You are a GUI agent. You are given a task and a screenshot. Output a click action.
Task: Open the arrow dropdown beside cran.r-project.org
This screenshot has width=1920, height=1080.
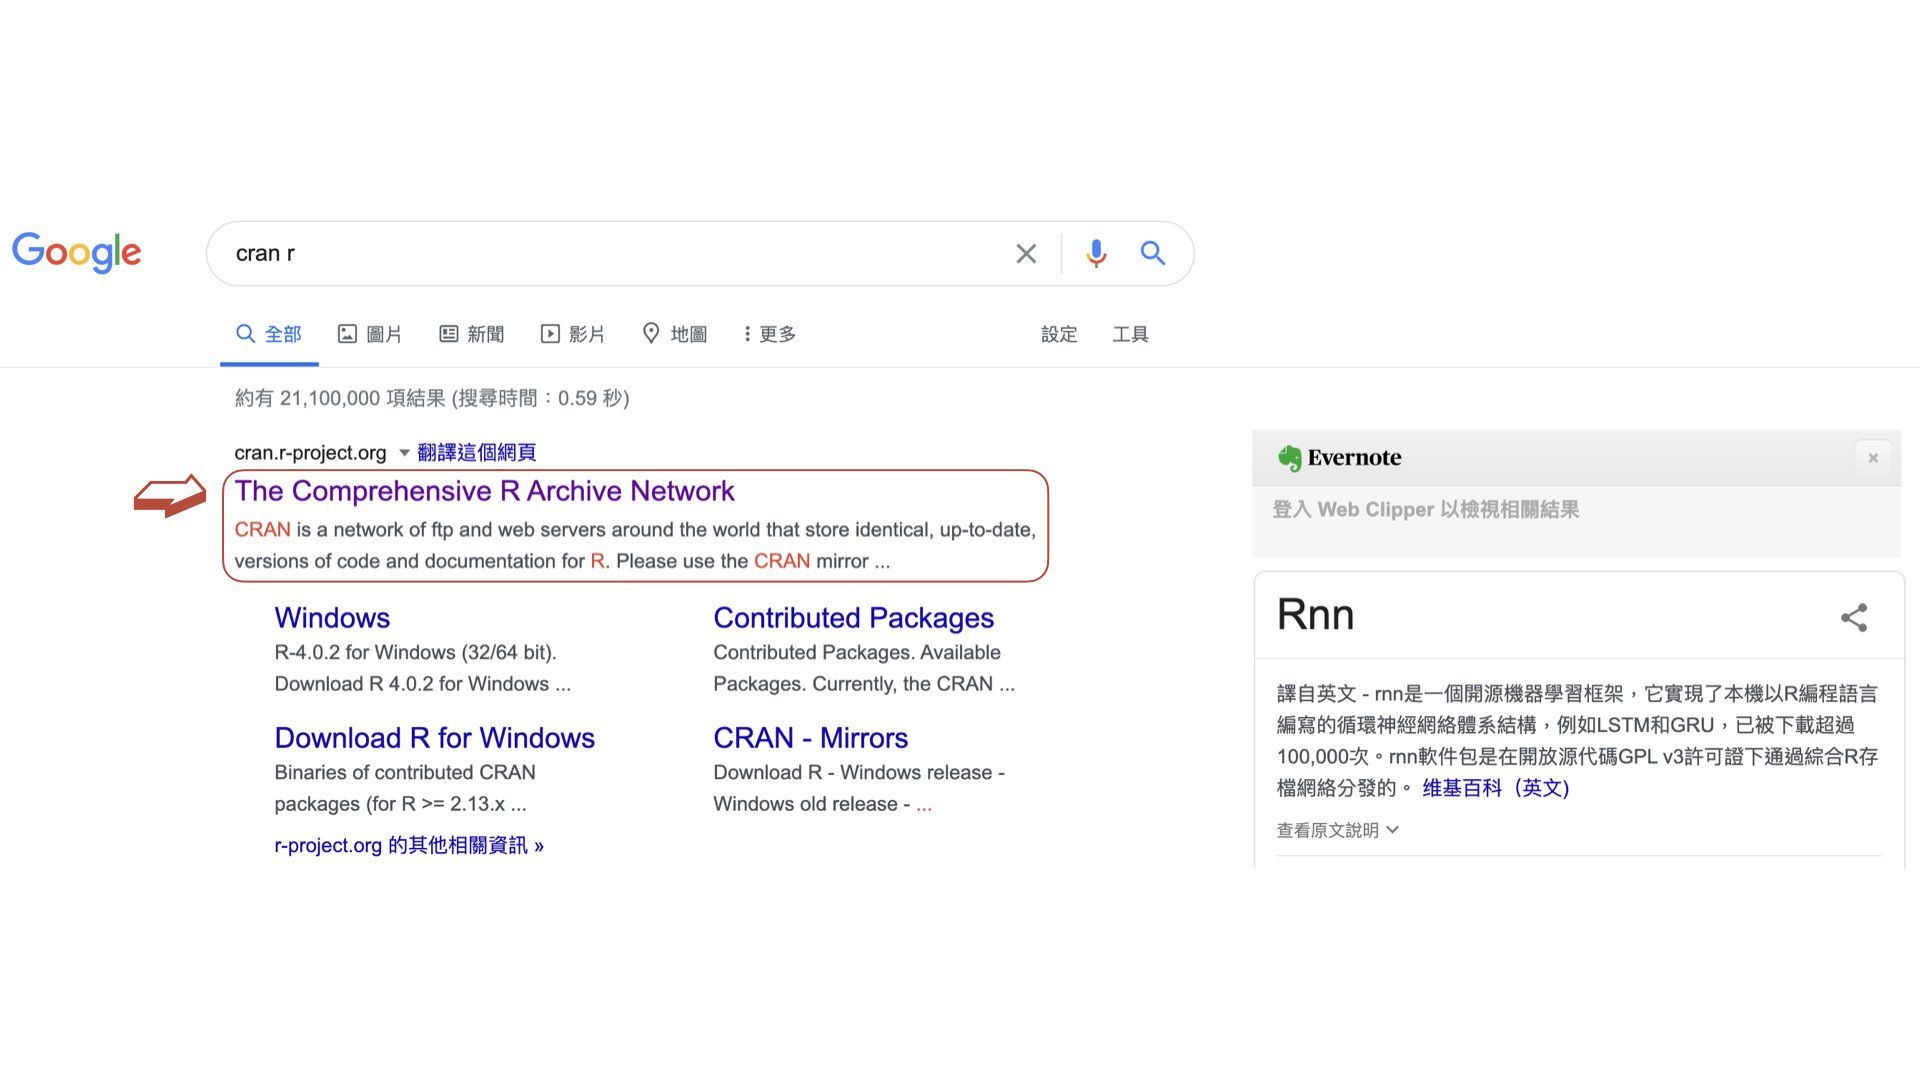(x=404, y=453)
